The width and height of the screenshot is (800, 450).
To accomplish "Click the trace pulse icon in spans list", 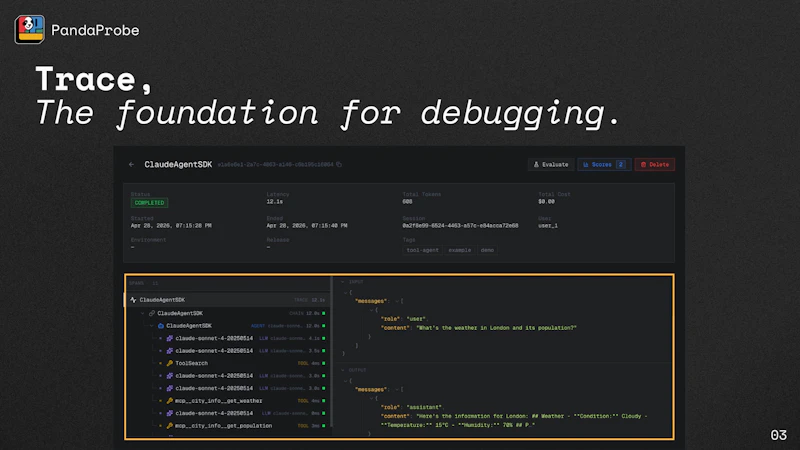I will 133,300.
